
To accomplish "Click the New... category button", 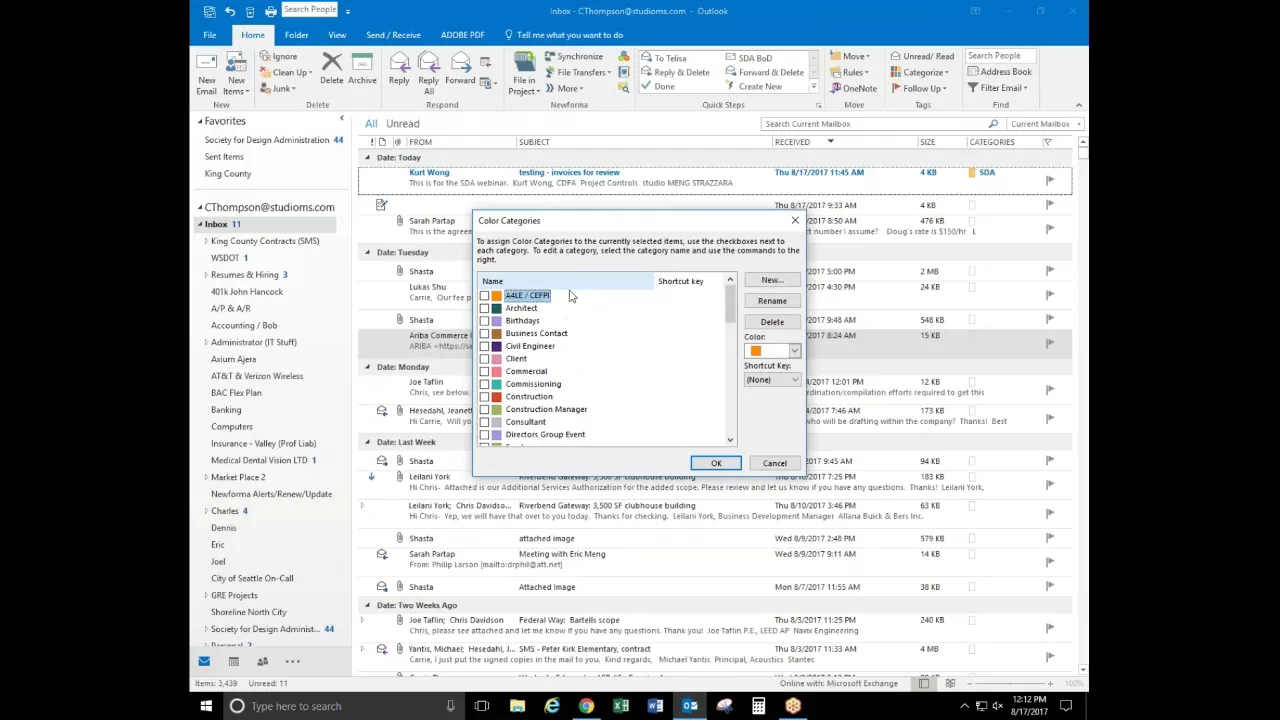I will (x=772, y=280).
